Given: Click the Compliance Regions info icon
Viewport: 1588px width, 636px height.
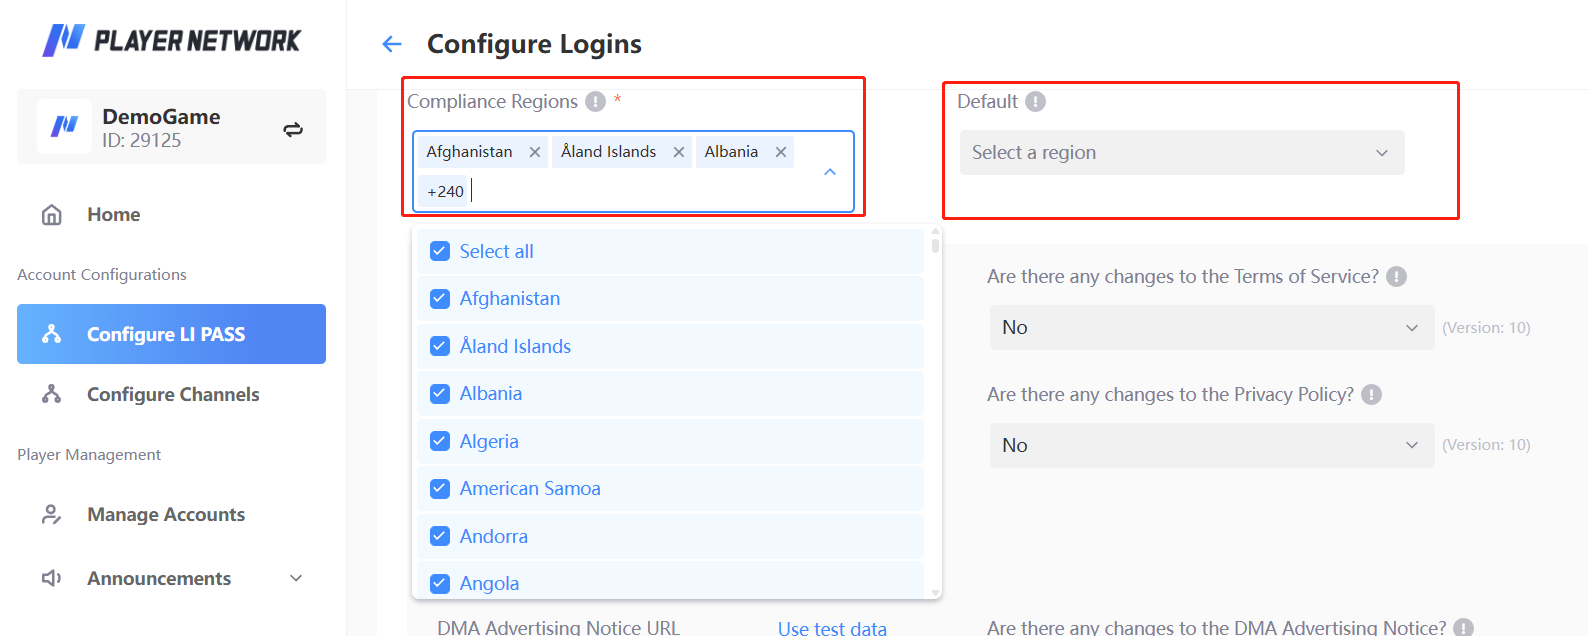Looking at the screenshot, I should [596, 102].
